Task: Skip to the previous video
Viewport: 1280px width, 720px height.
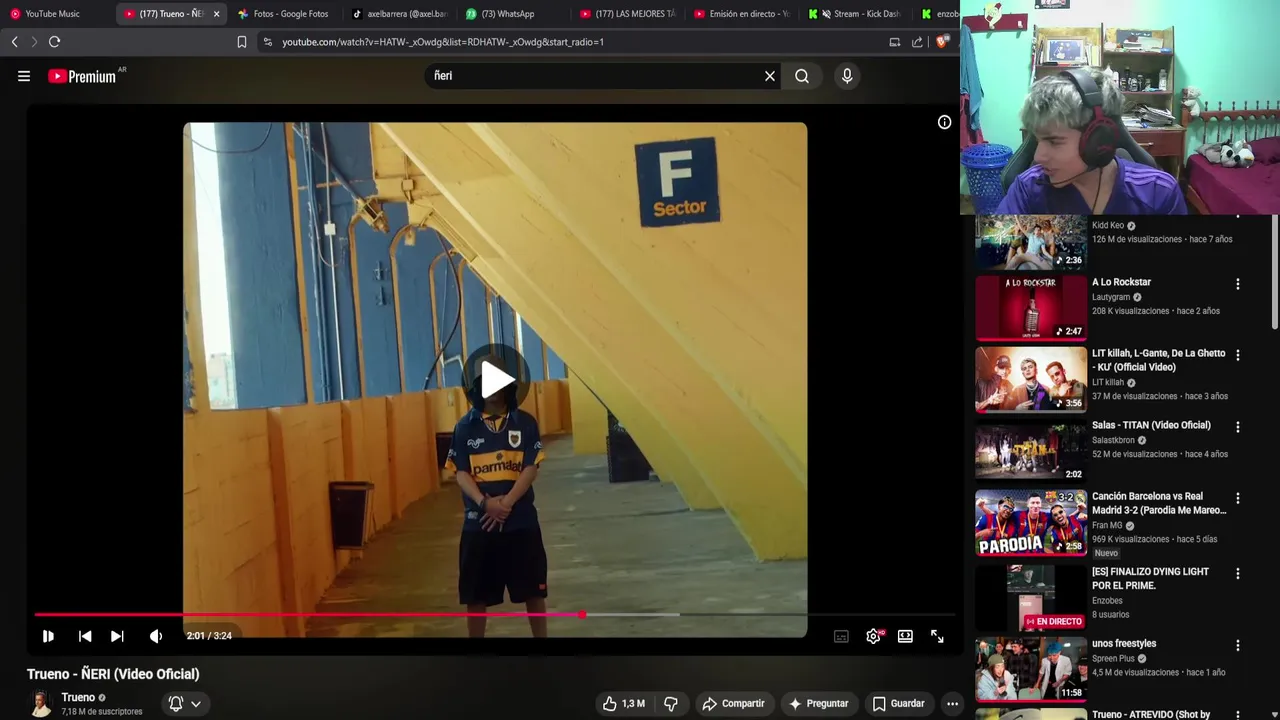Action: tap(85, 636)
